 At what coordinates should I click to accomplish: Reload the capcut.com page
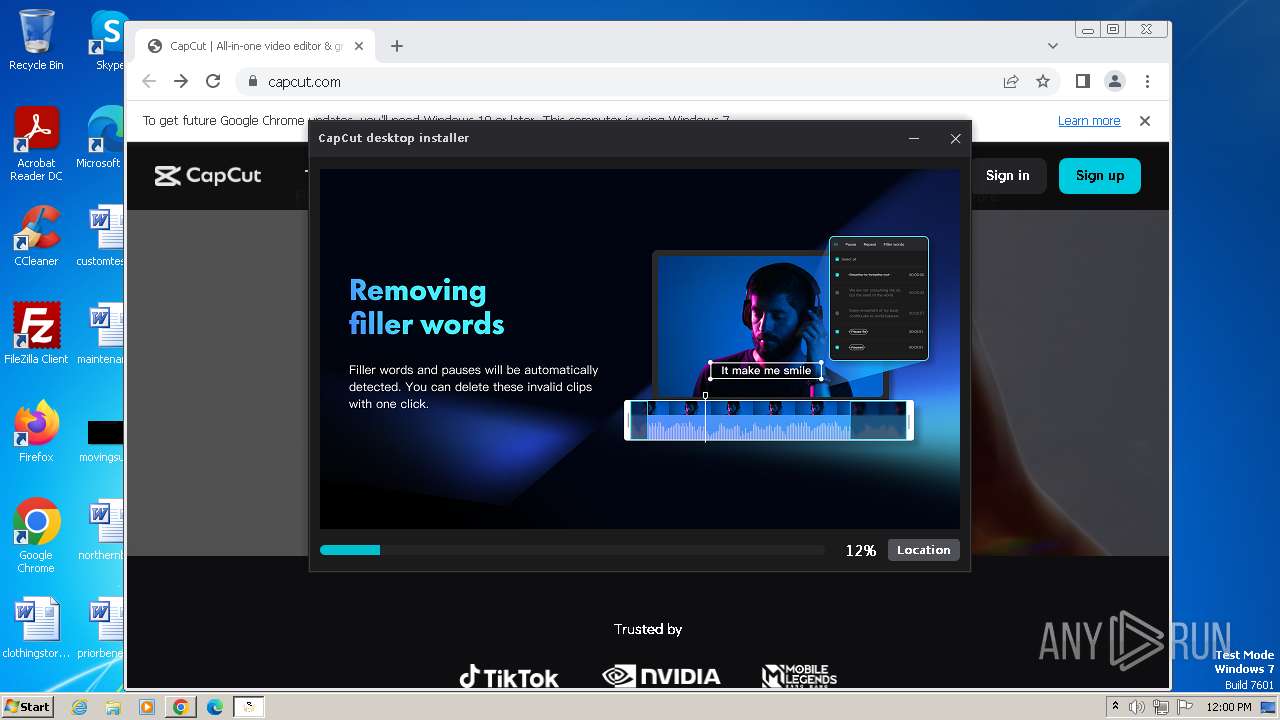[213, 82]
